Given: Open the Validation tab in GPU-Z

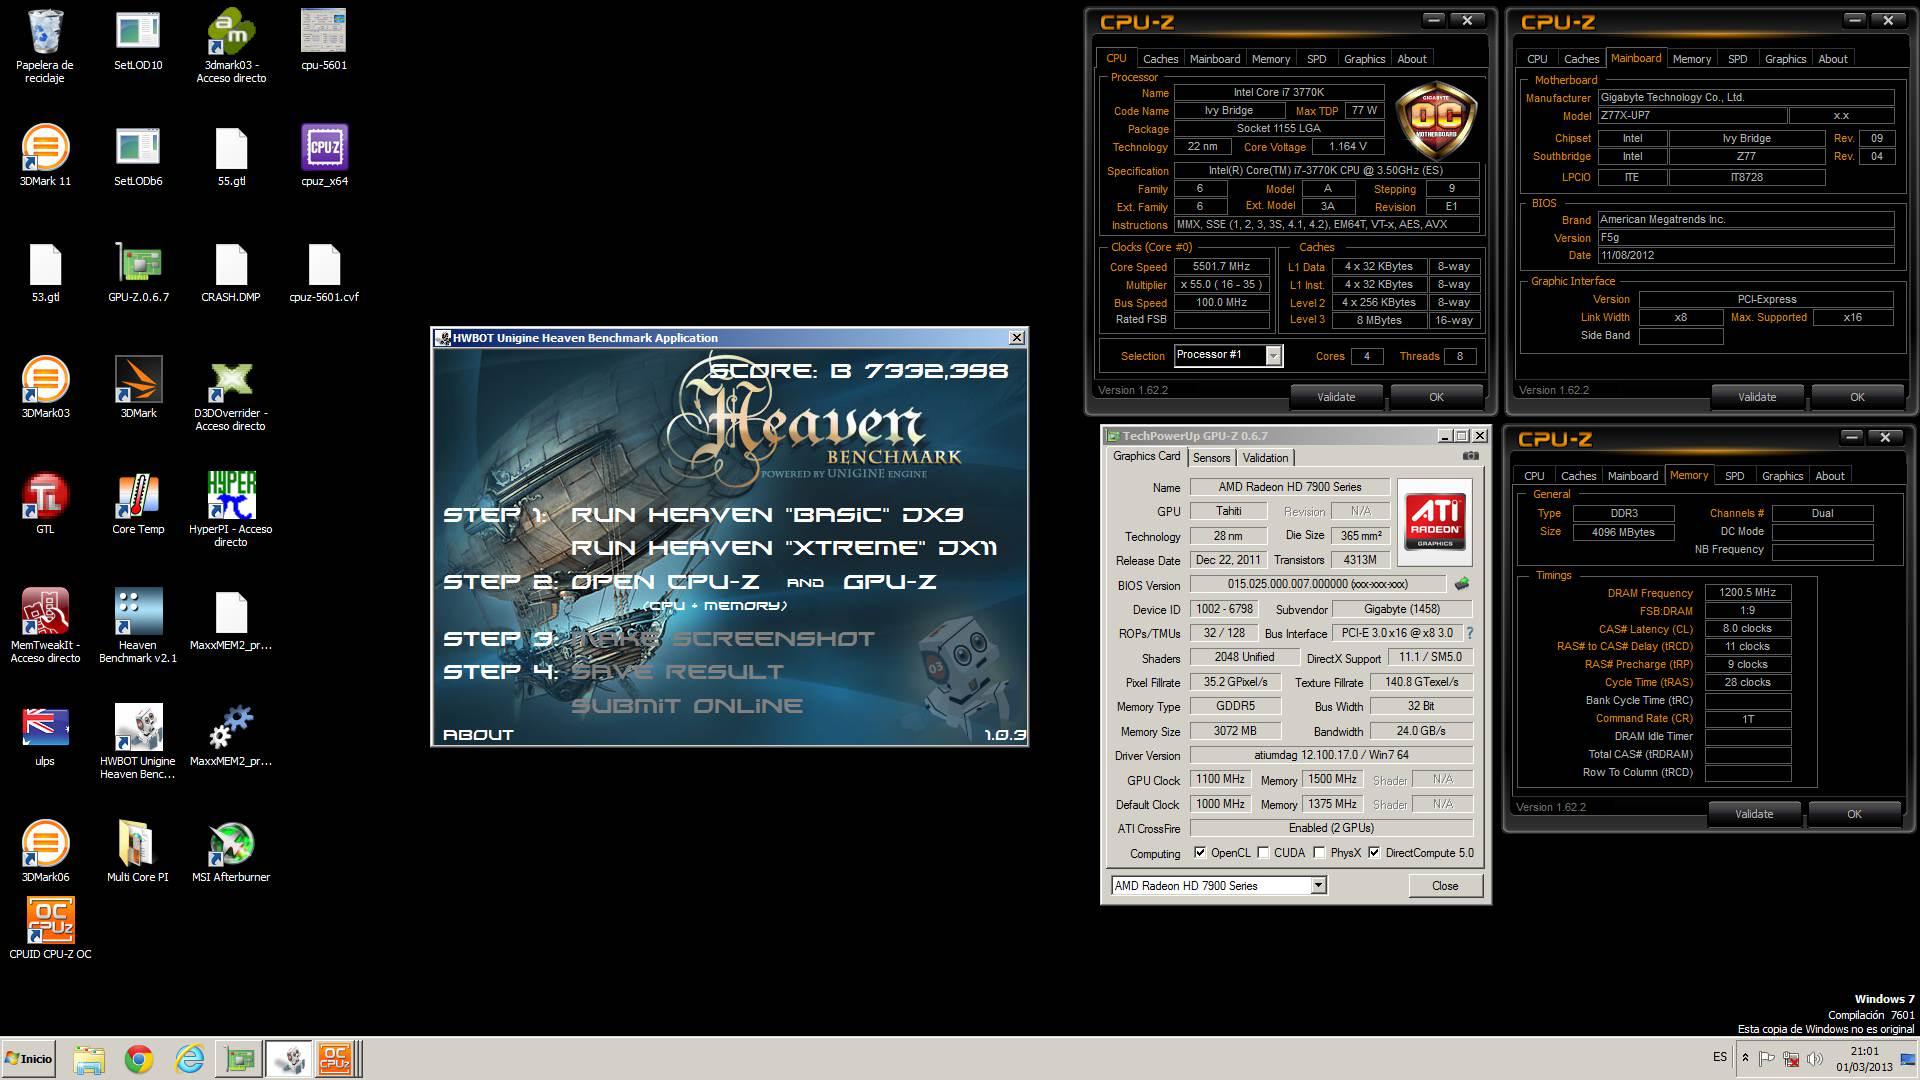Looking at the screenshot, I should [x=1265, y=458].
